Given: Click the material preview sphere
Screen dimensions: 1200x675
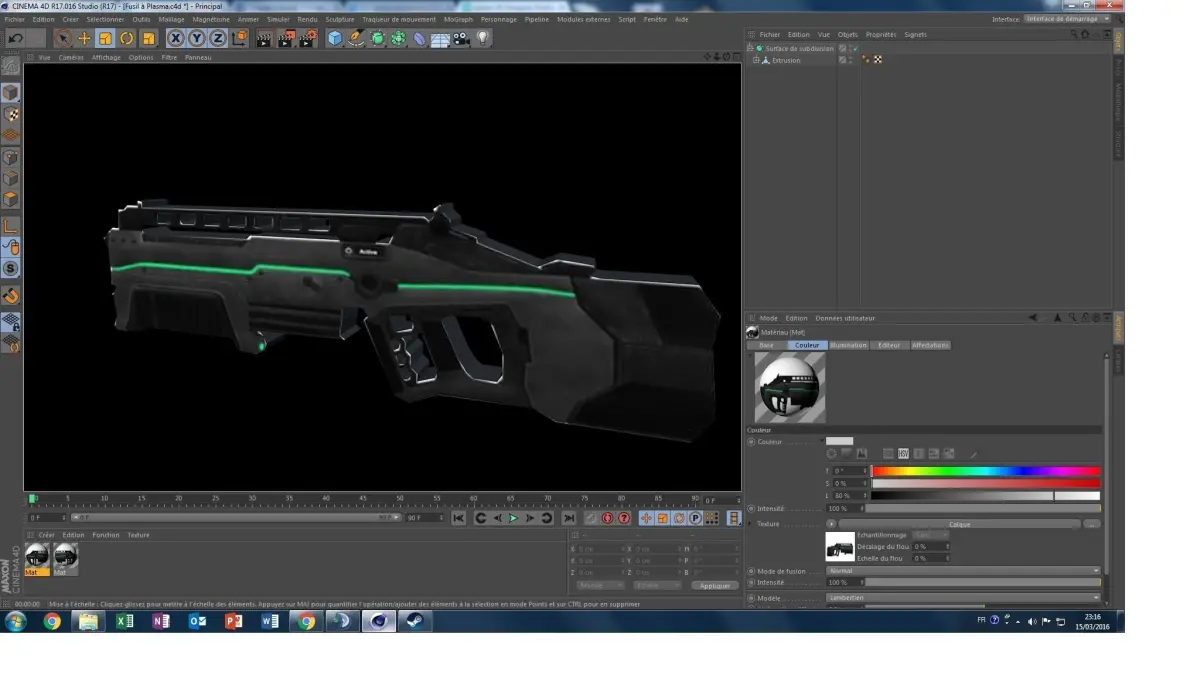Looking at the screenshot, I should click(x=790, y=387).
